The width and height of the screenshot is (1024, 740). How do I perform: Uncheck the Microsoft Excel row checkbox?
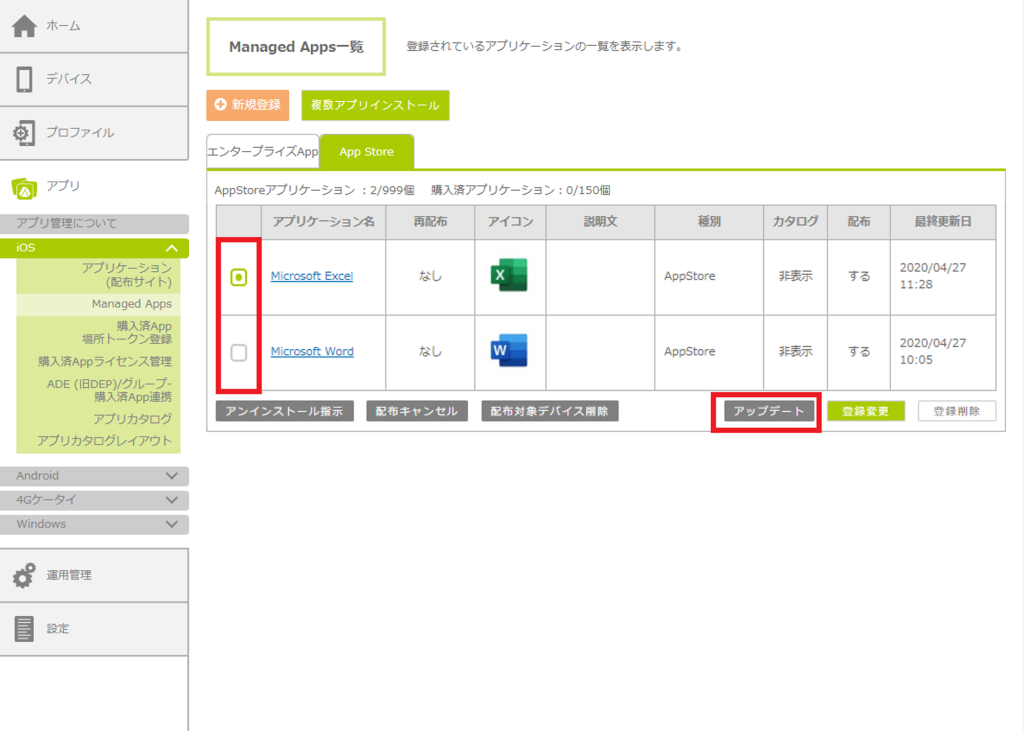[239, 277]
